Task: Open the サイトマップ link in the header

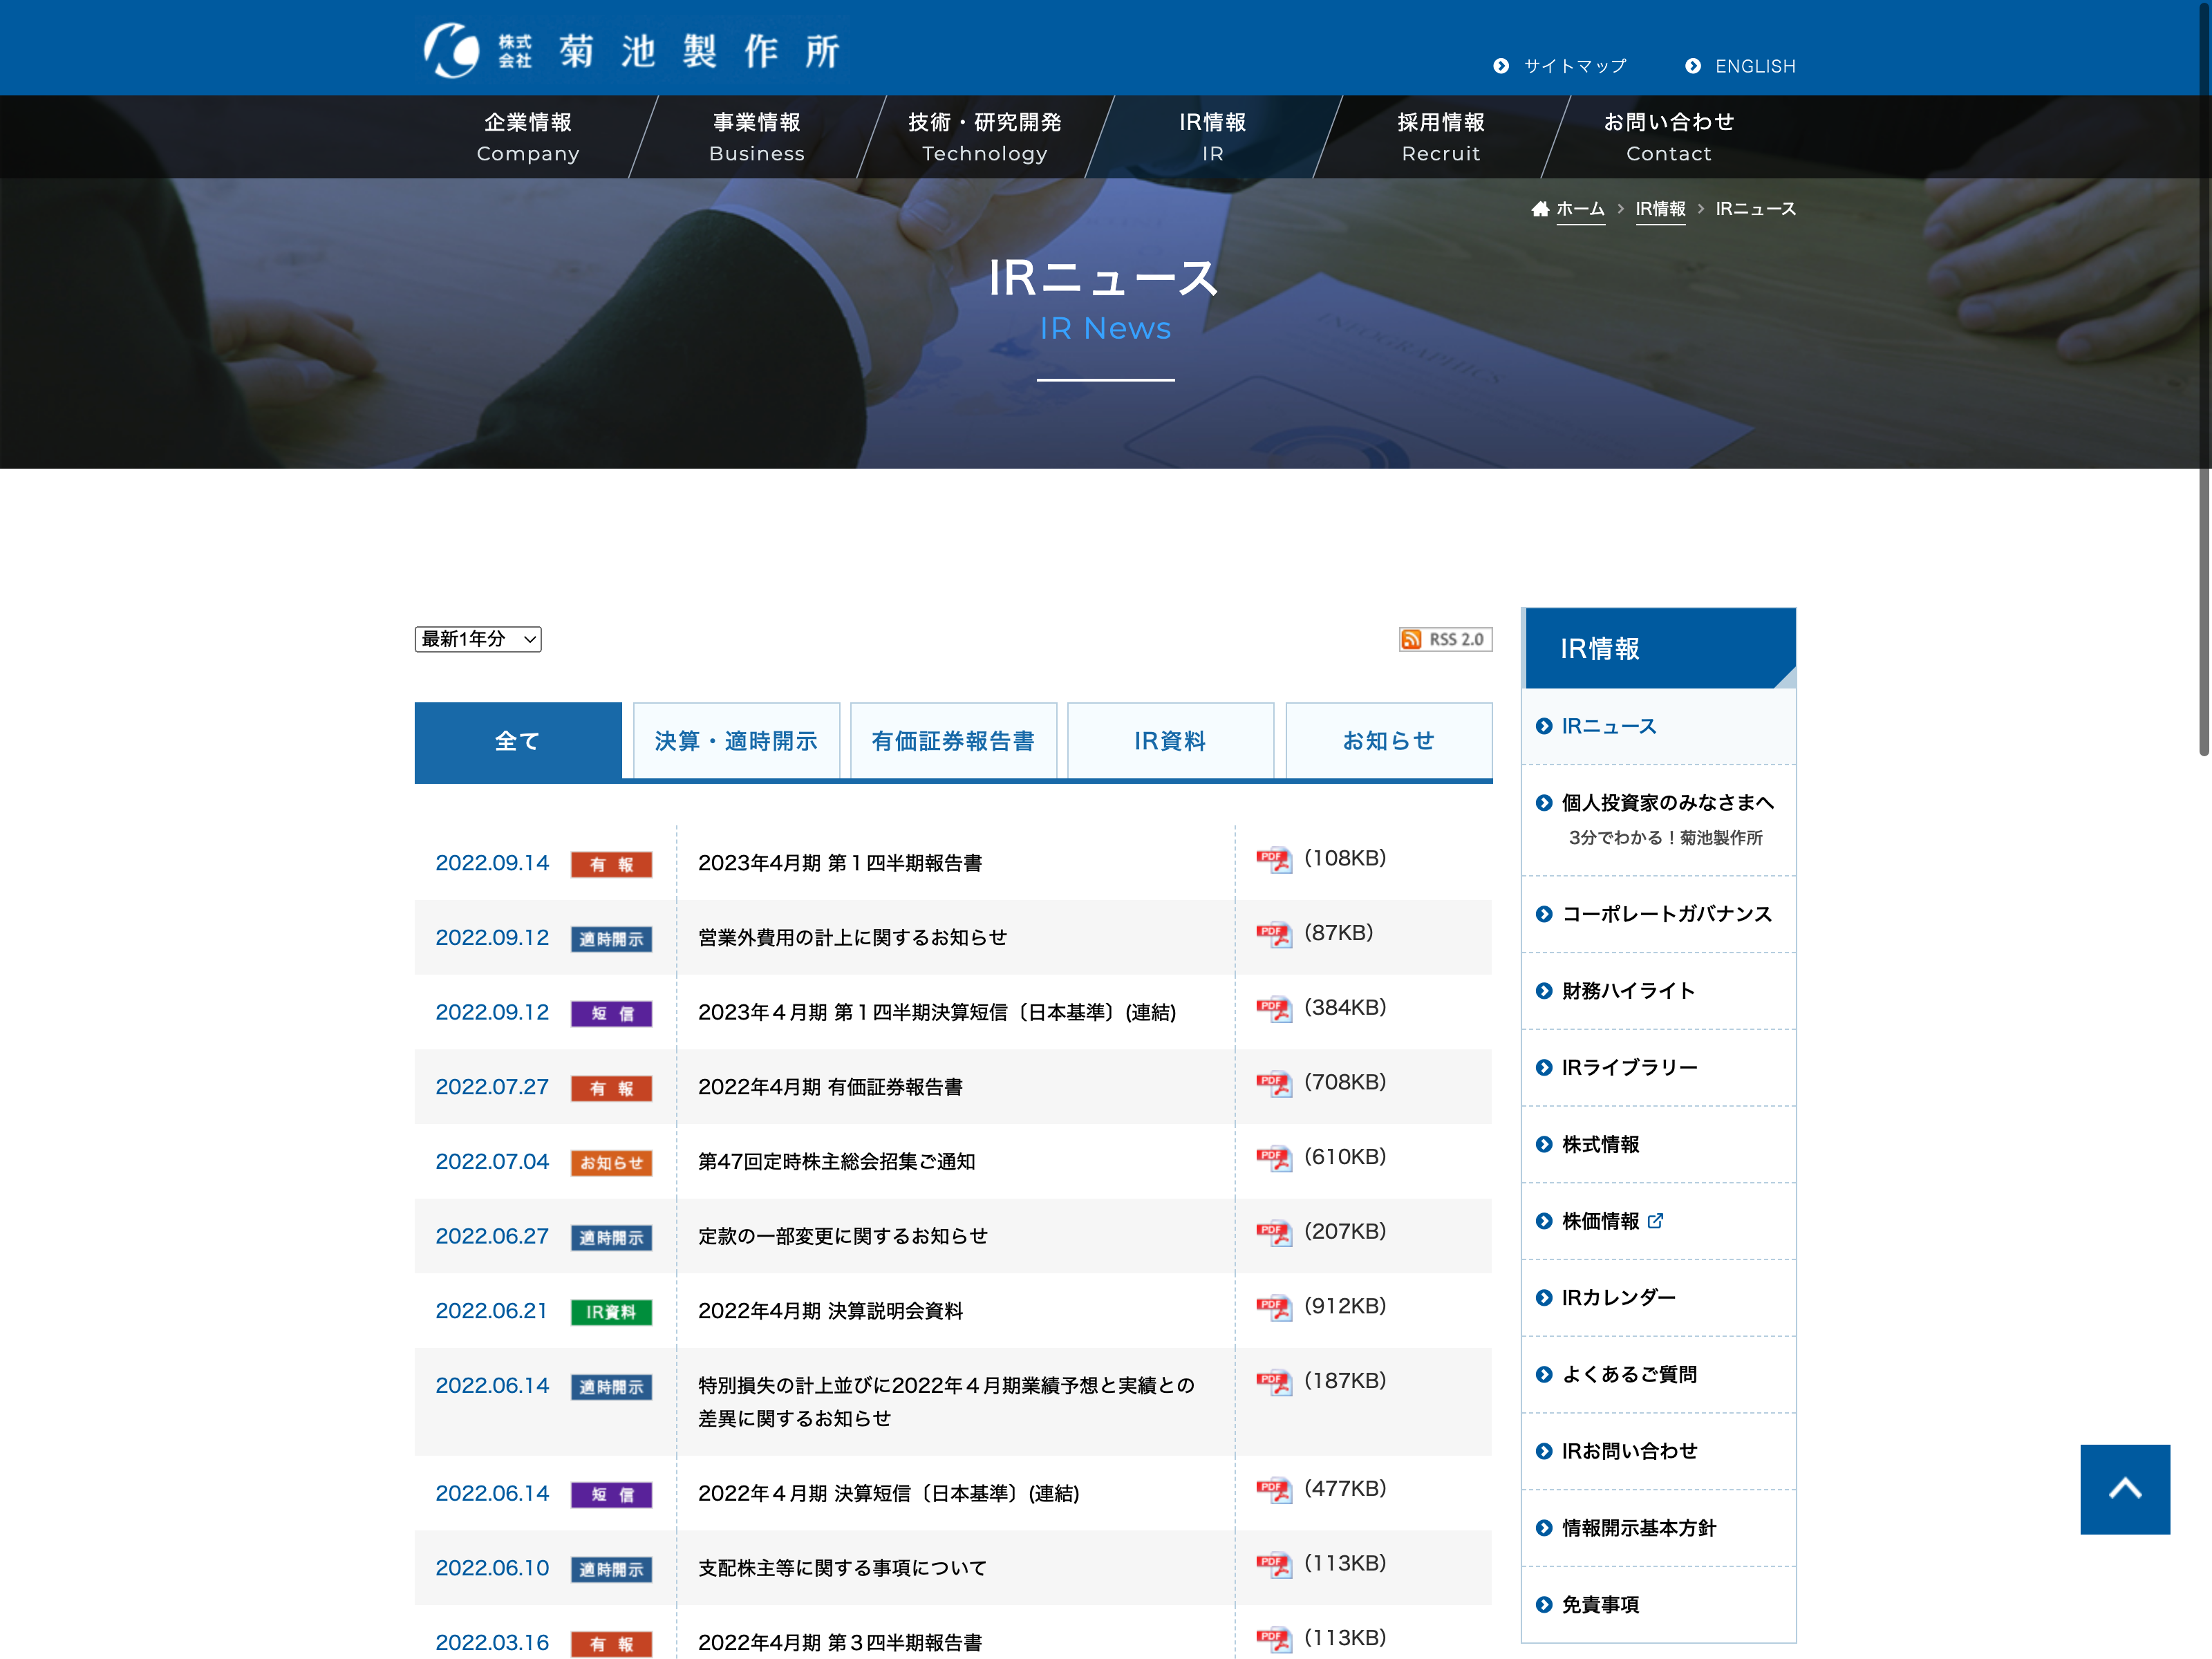Action: tap(1574, 66)
